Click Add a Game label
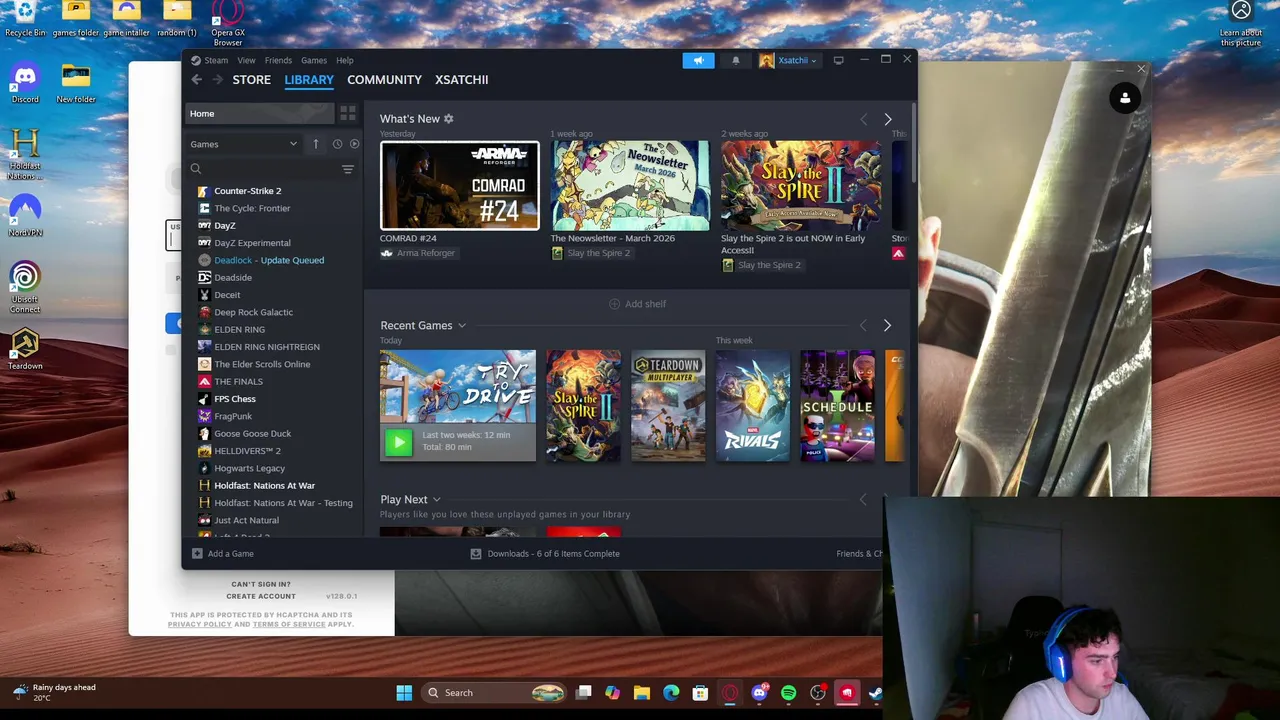 pos(231,554)
